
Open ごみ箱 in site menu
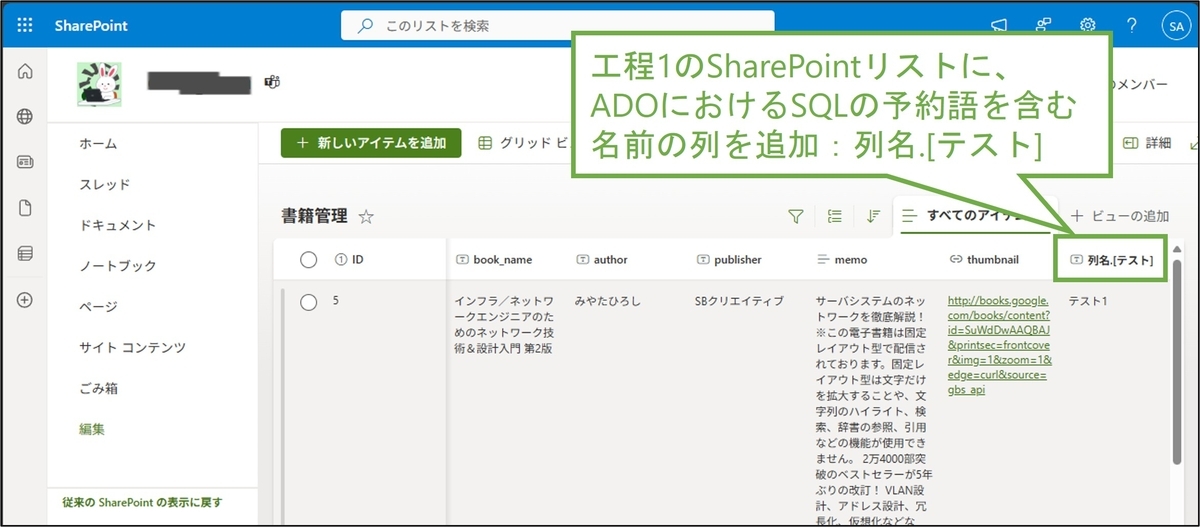pyautogui.click(x=98, y=388)
